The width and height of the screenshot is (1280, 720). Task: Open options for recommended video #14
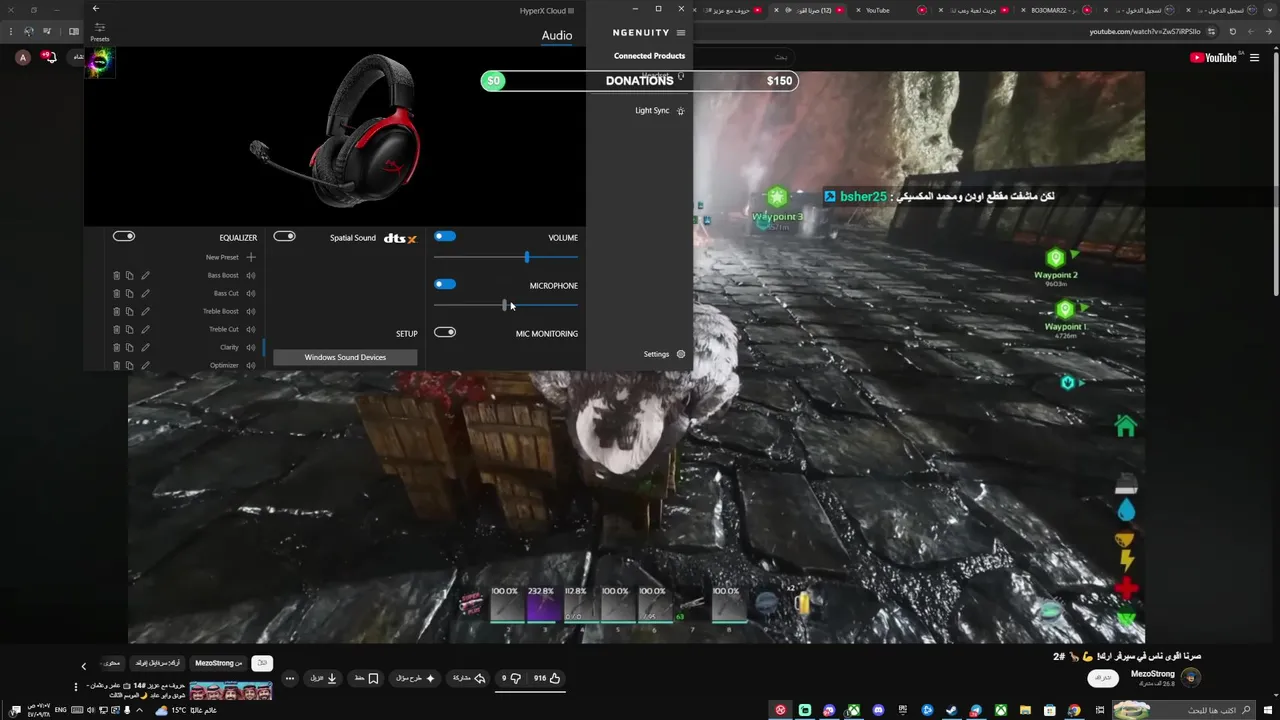75,687
